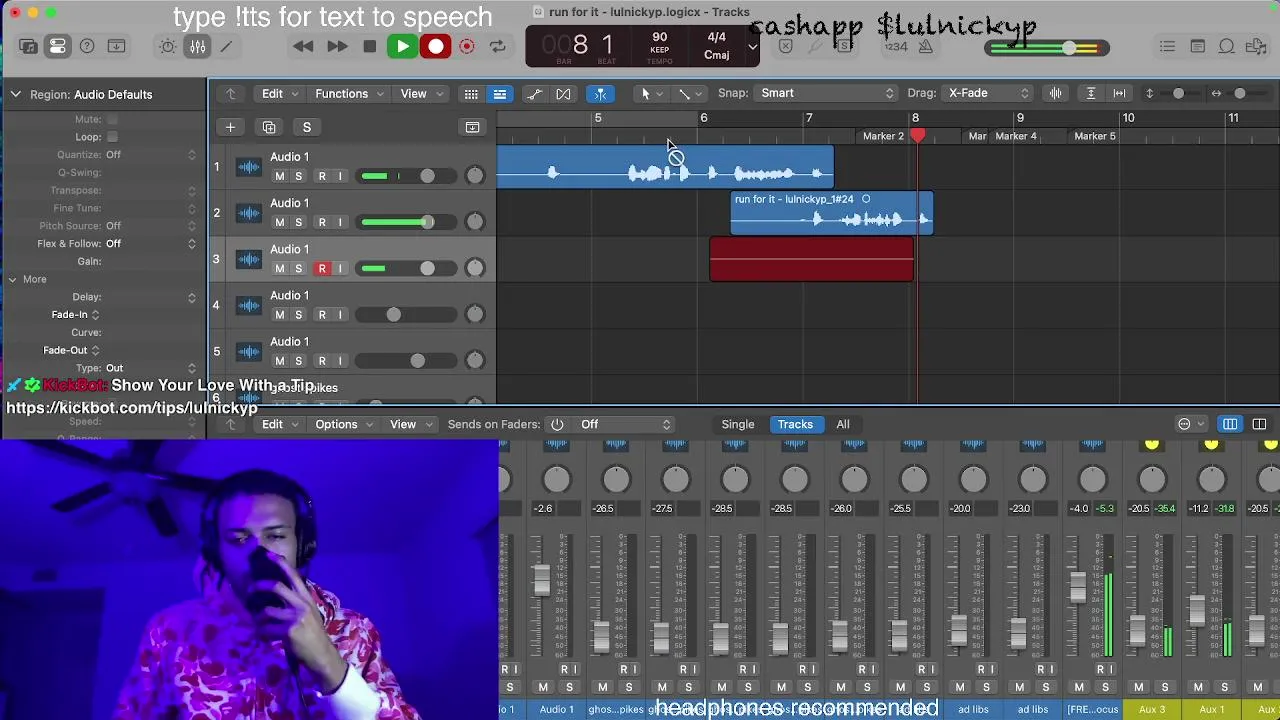The image size is (1280, 720).
Task: Open the Drag X-Fade dropdown
Action: tap(986, 93)
